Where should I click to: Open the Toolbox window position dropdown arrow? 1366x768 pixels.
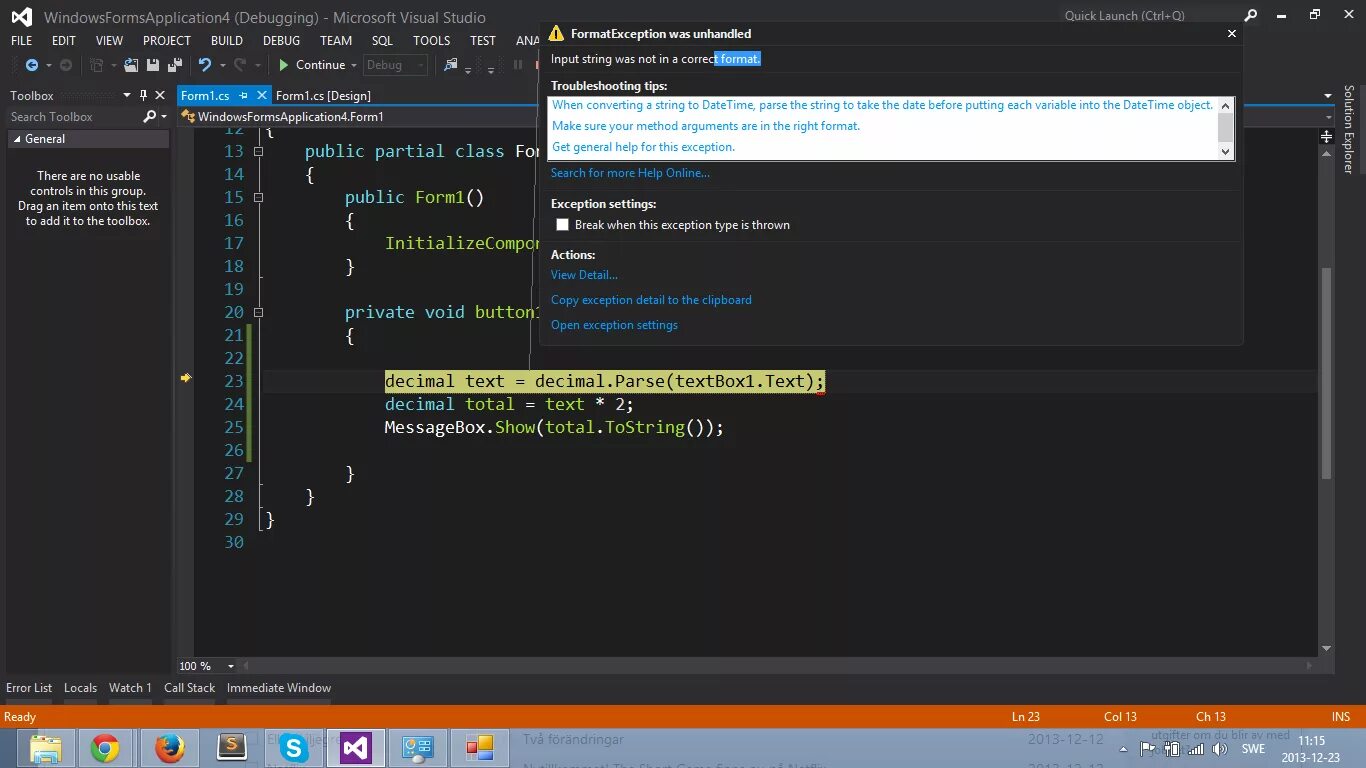click(x=127, y=95)
